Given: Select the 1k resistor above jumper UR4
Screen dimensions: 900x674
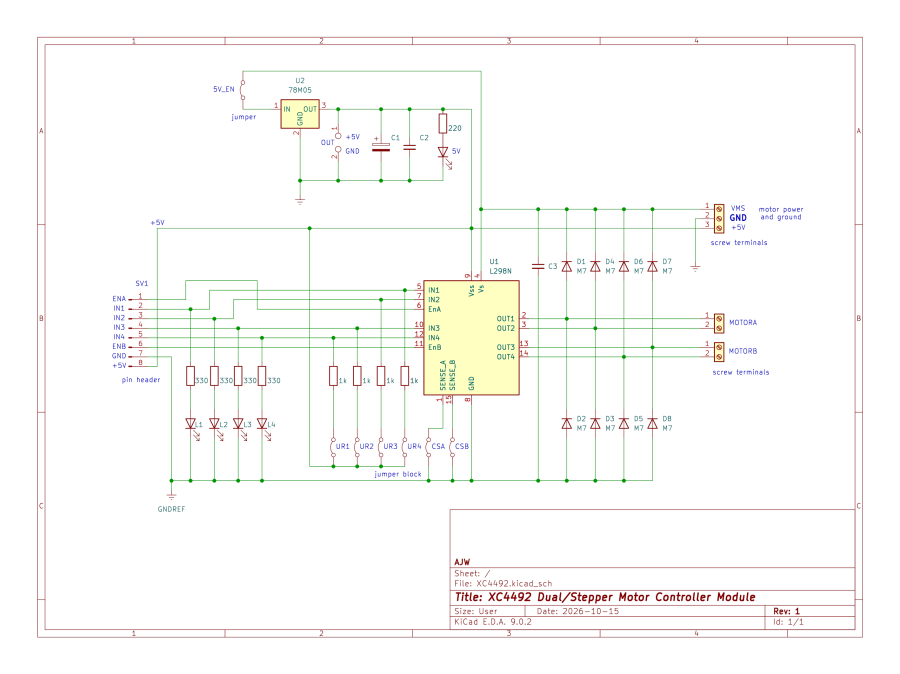Looking at the screenshot, I should pyautogui.click(x=405, y=376).
